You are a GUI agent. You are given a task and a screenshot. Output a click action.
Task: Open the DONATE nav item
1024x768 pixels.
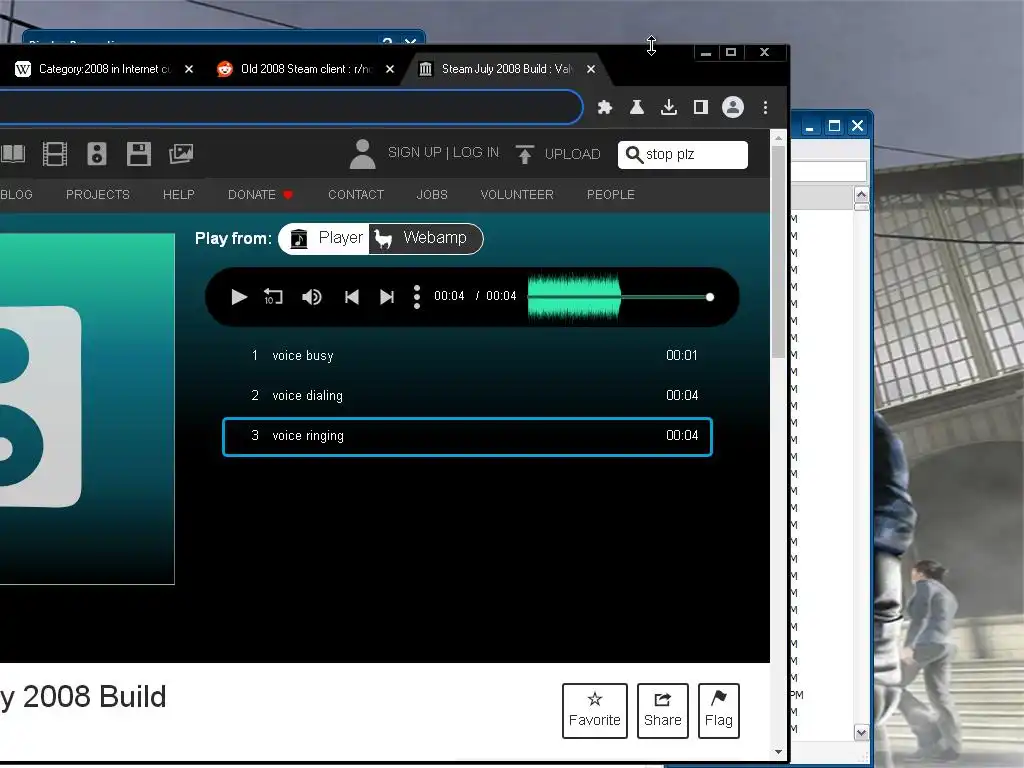click(260, 195)
